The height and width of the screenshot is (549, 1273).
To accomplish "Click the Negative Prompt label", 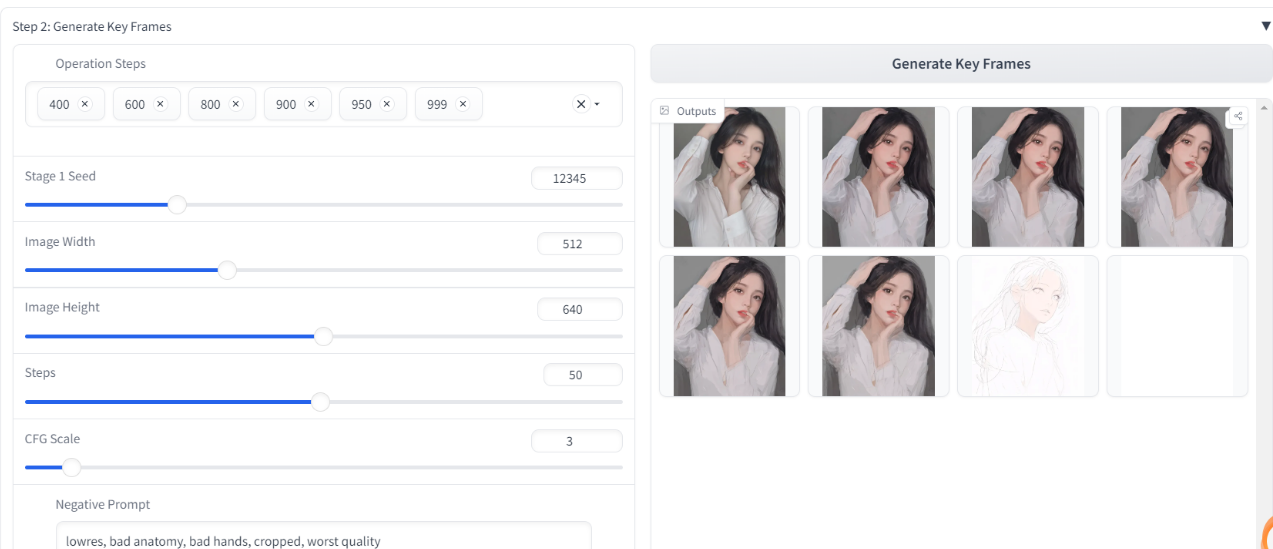I will click(x=103, y=505).
